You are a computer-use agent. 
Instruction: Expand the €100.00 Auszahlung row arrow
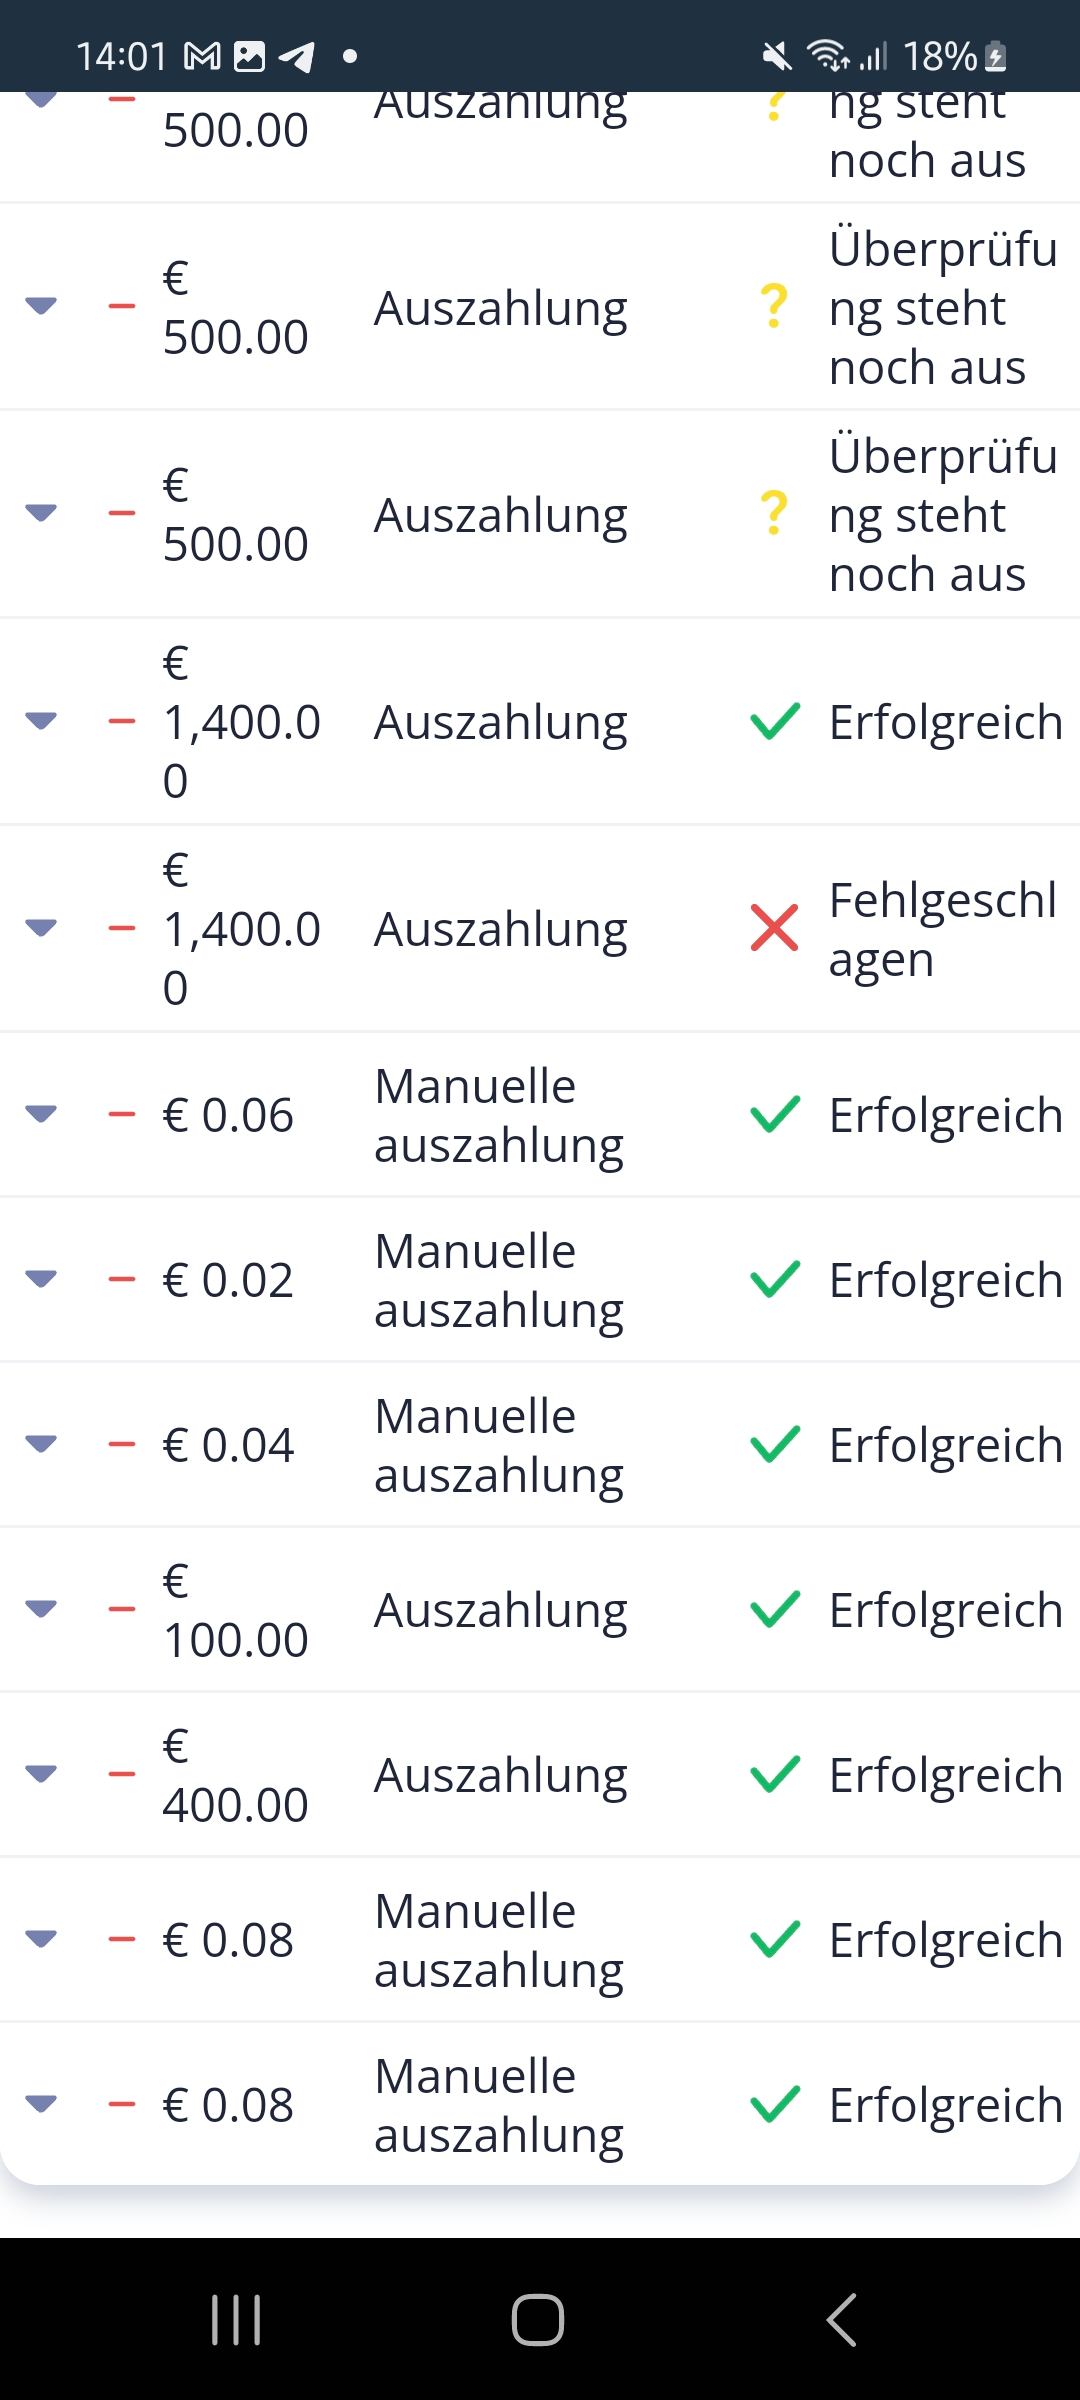(x=41, y=1609)
